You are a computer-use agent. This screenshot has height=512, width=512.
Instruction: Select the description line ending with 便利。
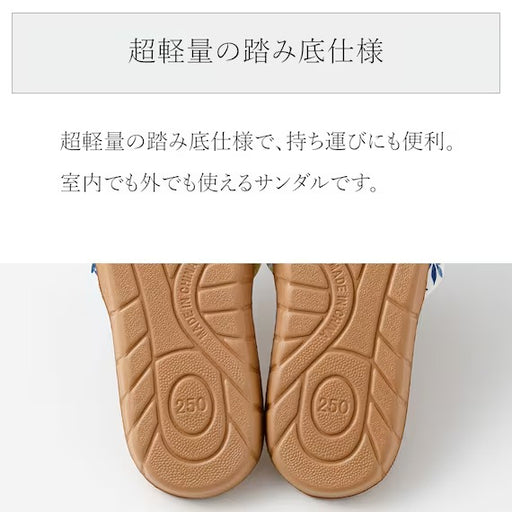pos(257,142)
